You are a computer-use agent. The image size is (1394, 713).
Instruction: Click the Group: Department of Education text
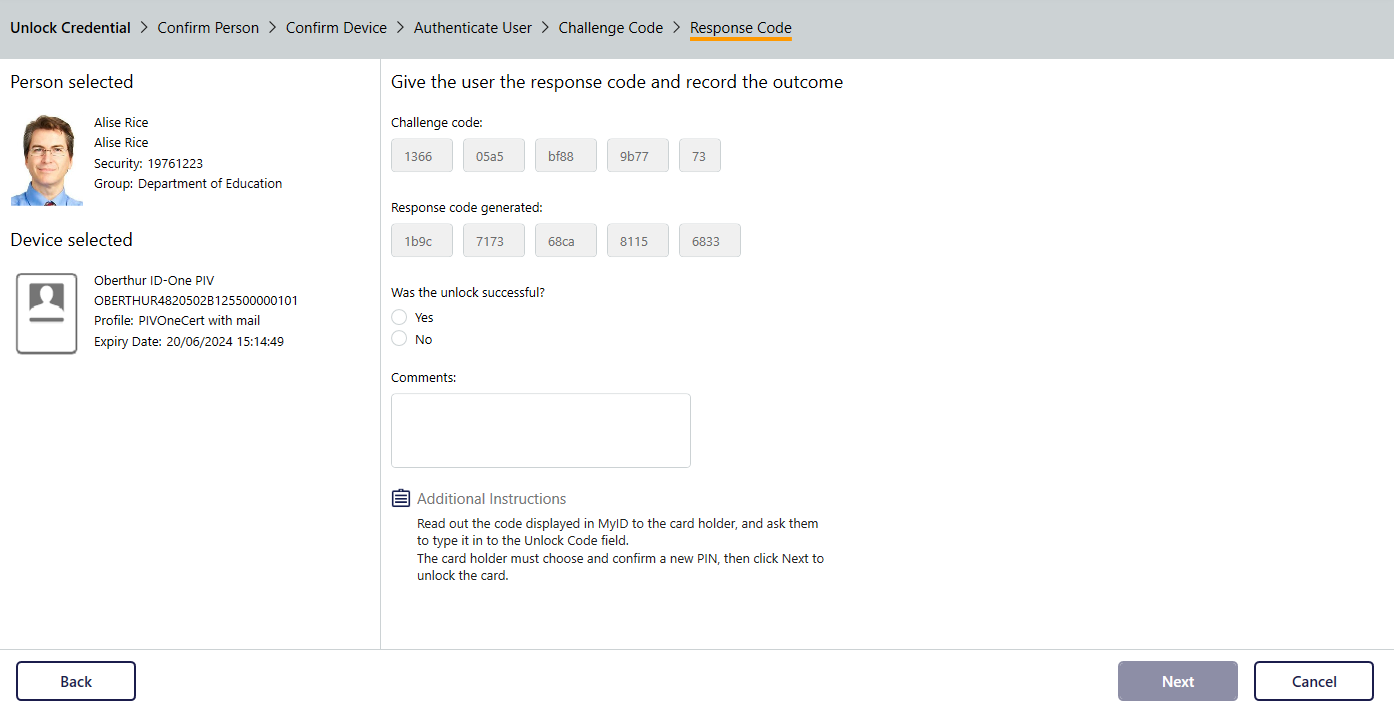(188, 184)
